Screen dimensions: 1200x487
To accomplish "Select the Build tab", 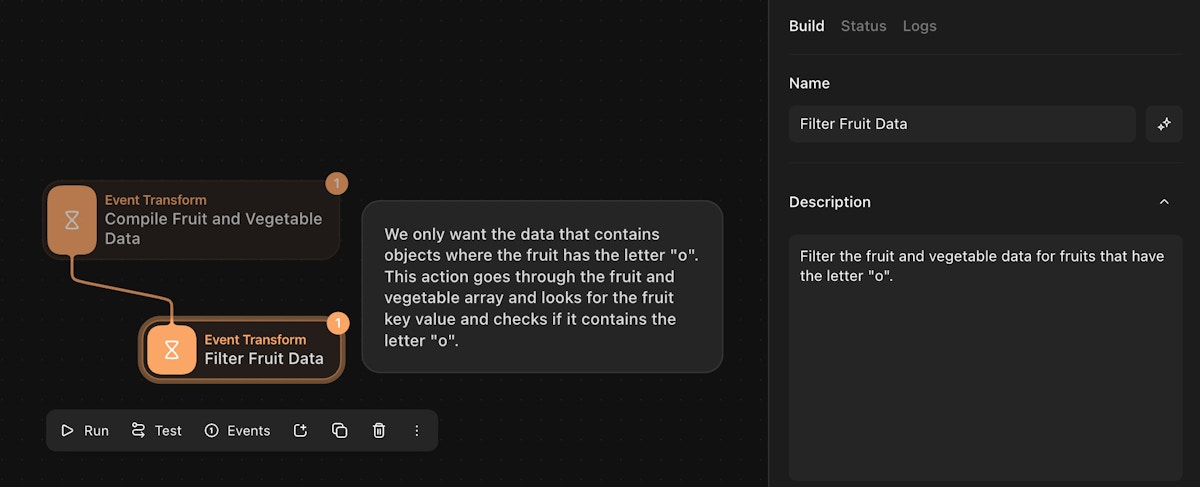I will [x=806, y=26].
